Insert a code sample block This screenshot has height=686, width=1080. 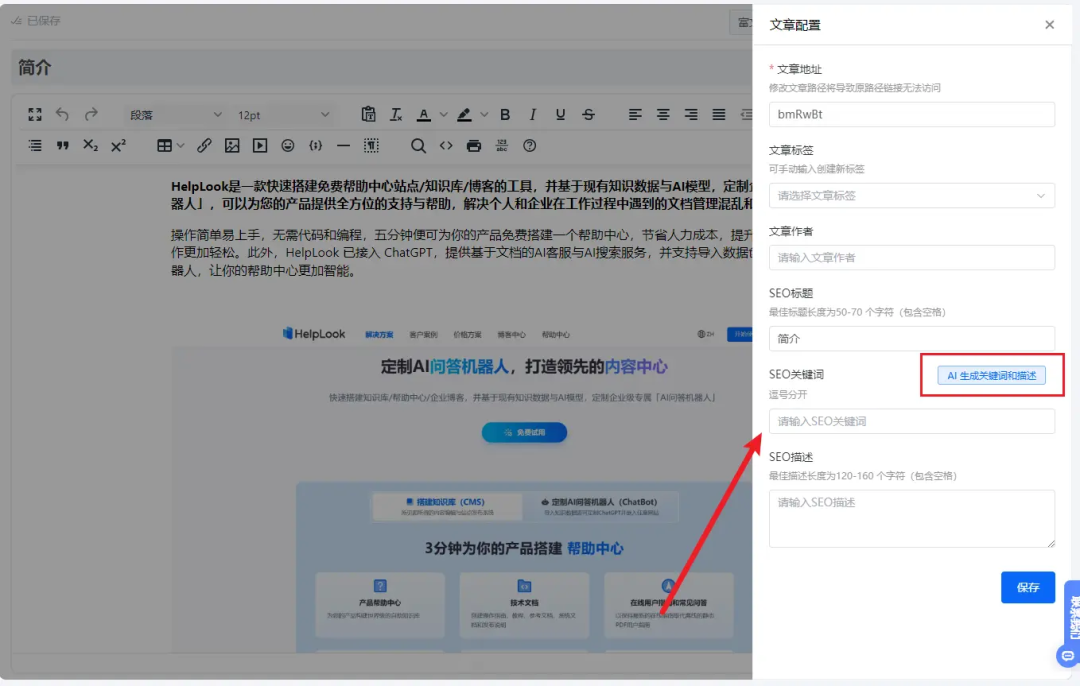(315, 145)
